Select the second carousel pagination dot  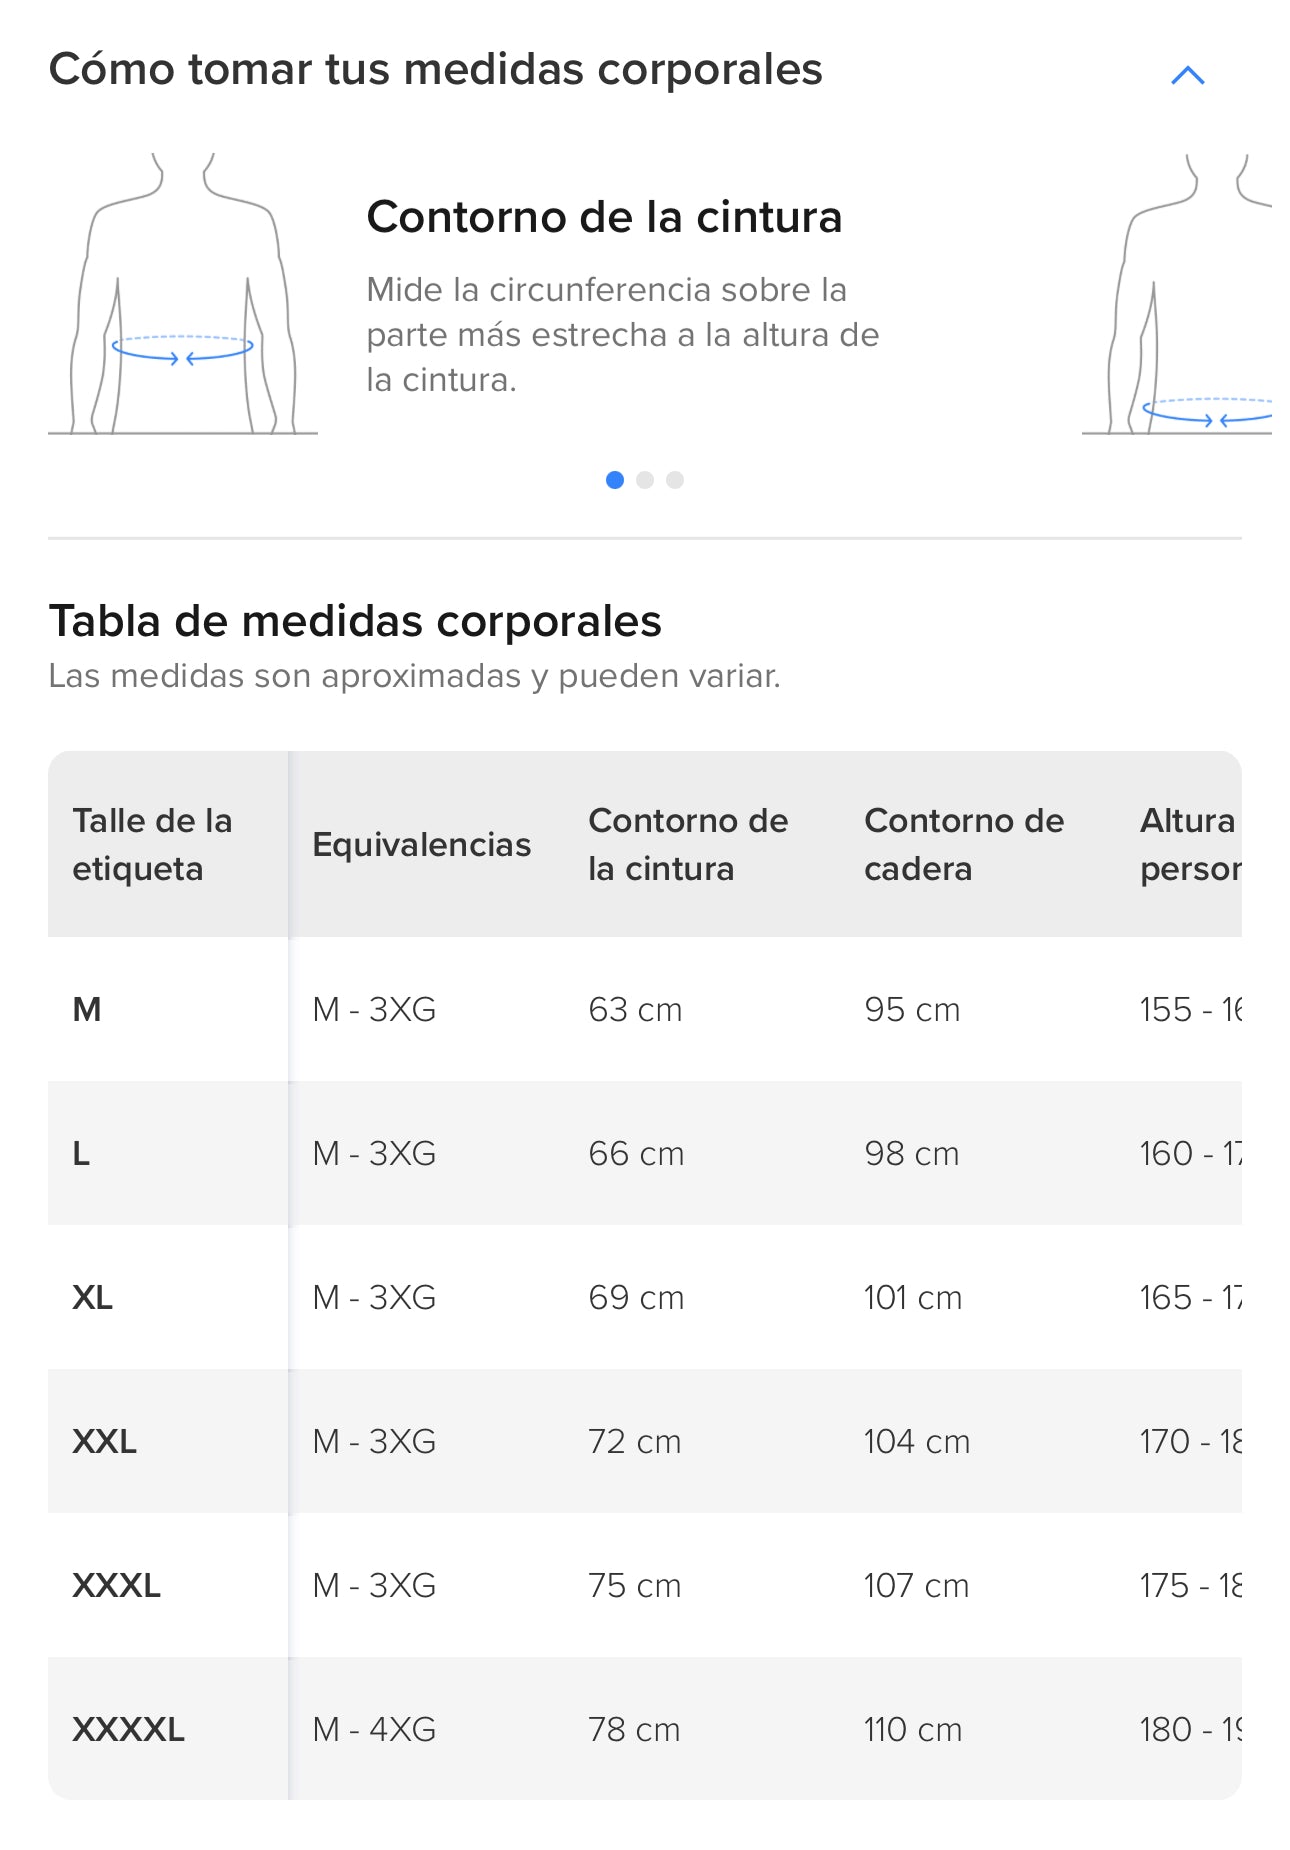[x=645, y=480]
